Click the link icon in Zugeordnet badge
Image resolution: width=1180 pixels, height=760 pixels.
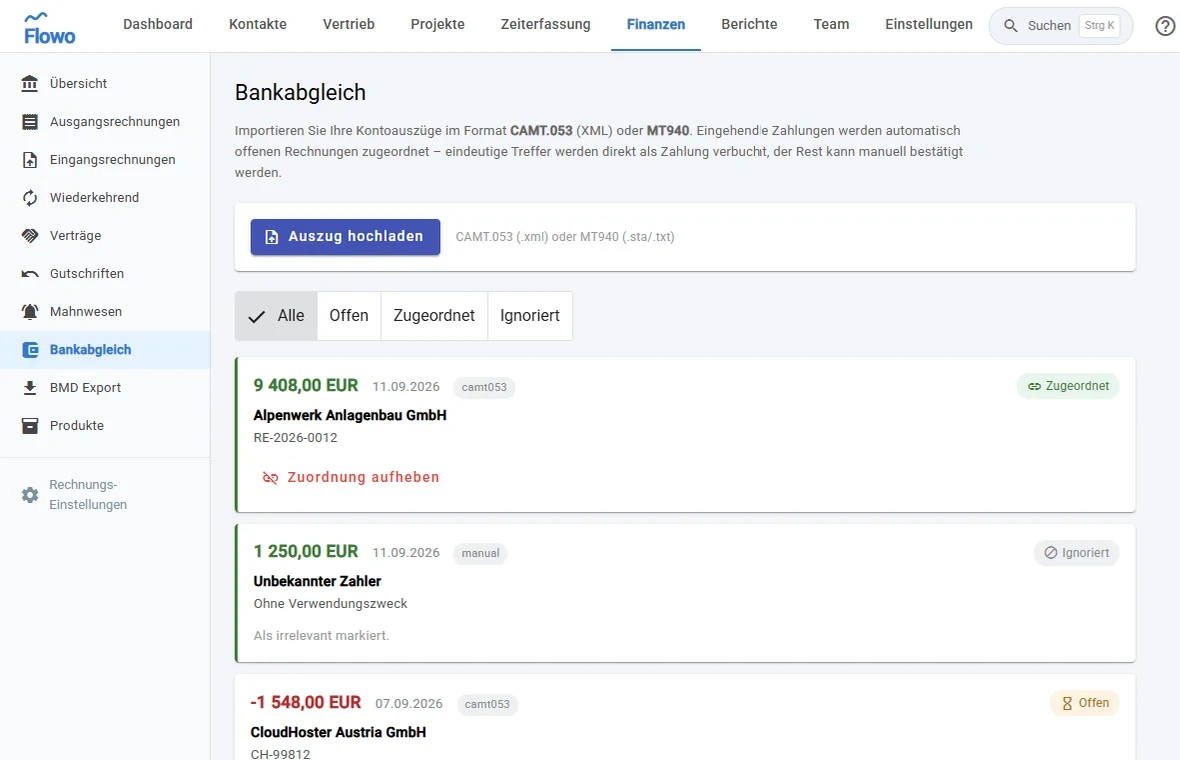(1034, 386)
